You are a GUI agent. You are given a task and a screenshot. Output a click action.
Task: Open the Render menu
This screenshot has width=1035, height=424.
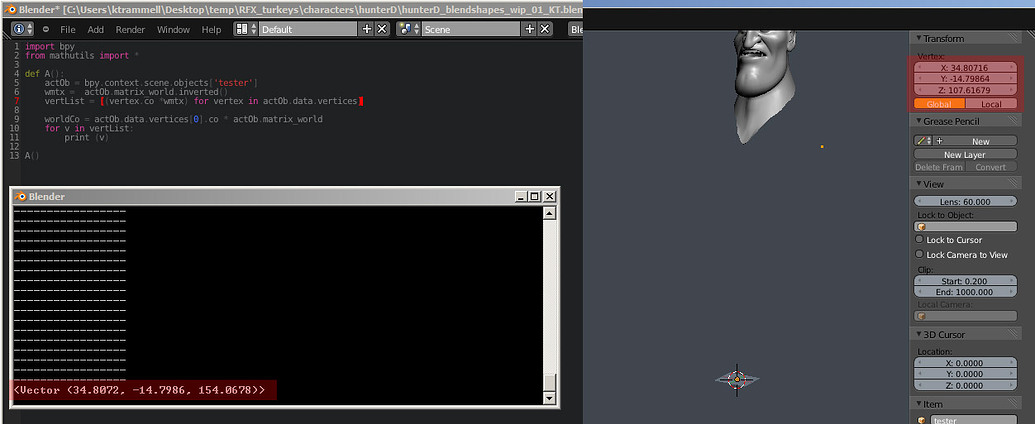tap(131, 29)
